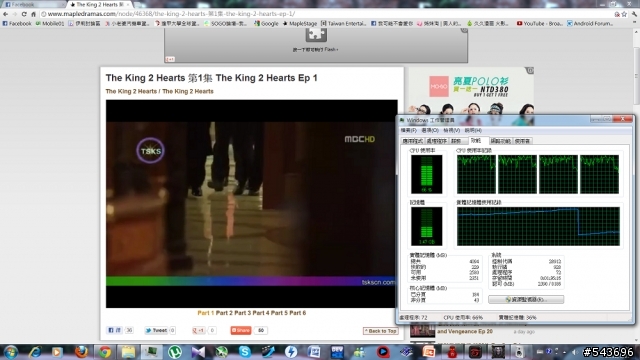
Task: Switch to Chrome in taskbar
Action: coord(104,352)
